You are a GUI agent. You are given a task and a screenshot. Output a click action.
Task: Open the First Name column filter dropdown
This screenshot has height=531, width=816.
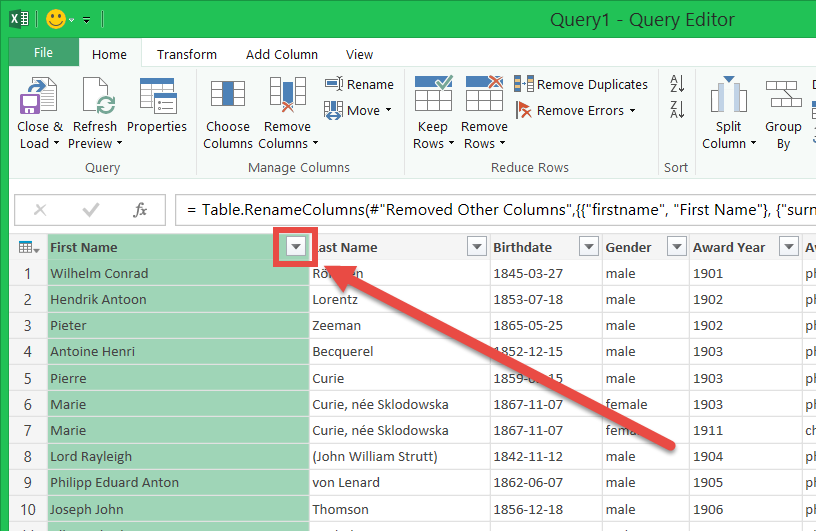pos(295,248)
